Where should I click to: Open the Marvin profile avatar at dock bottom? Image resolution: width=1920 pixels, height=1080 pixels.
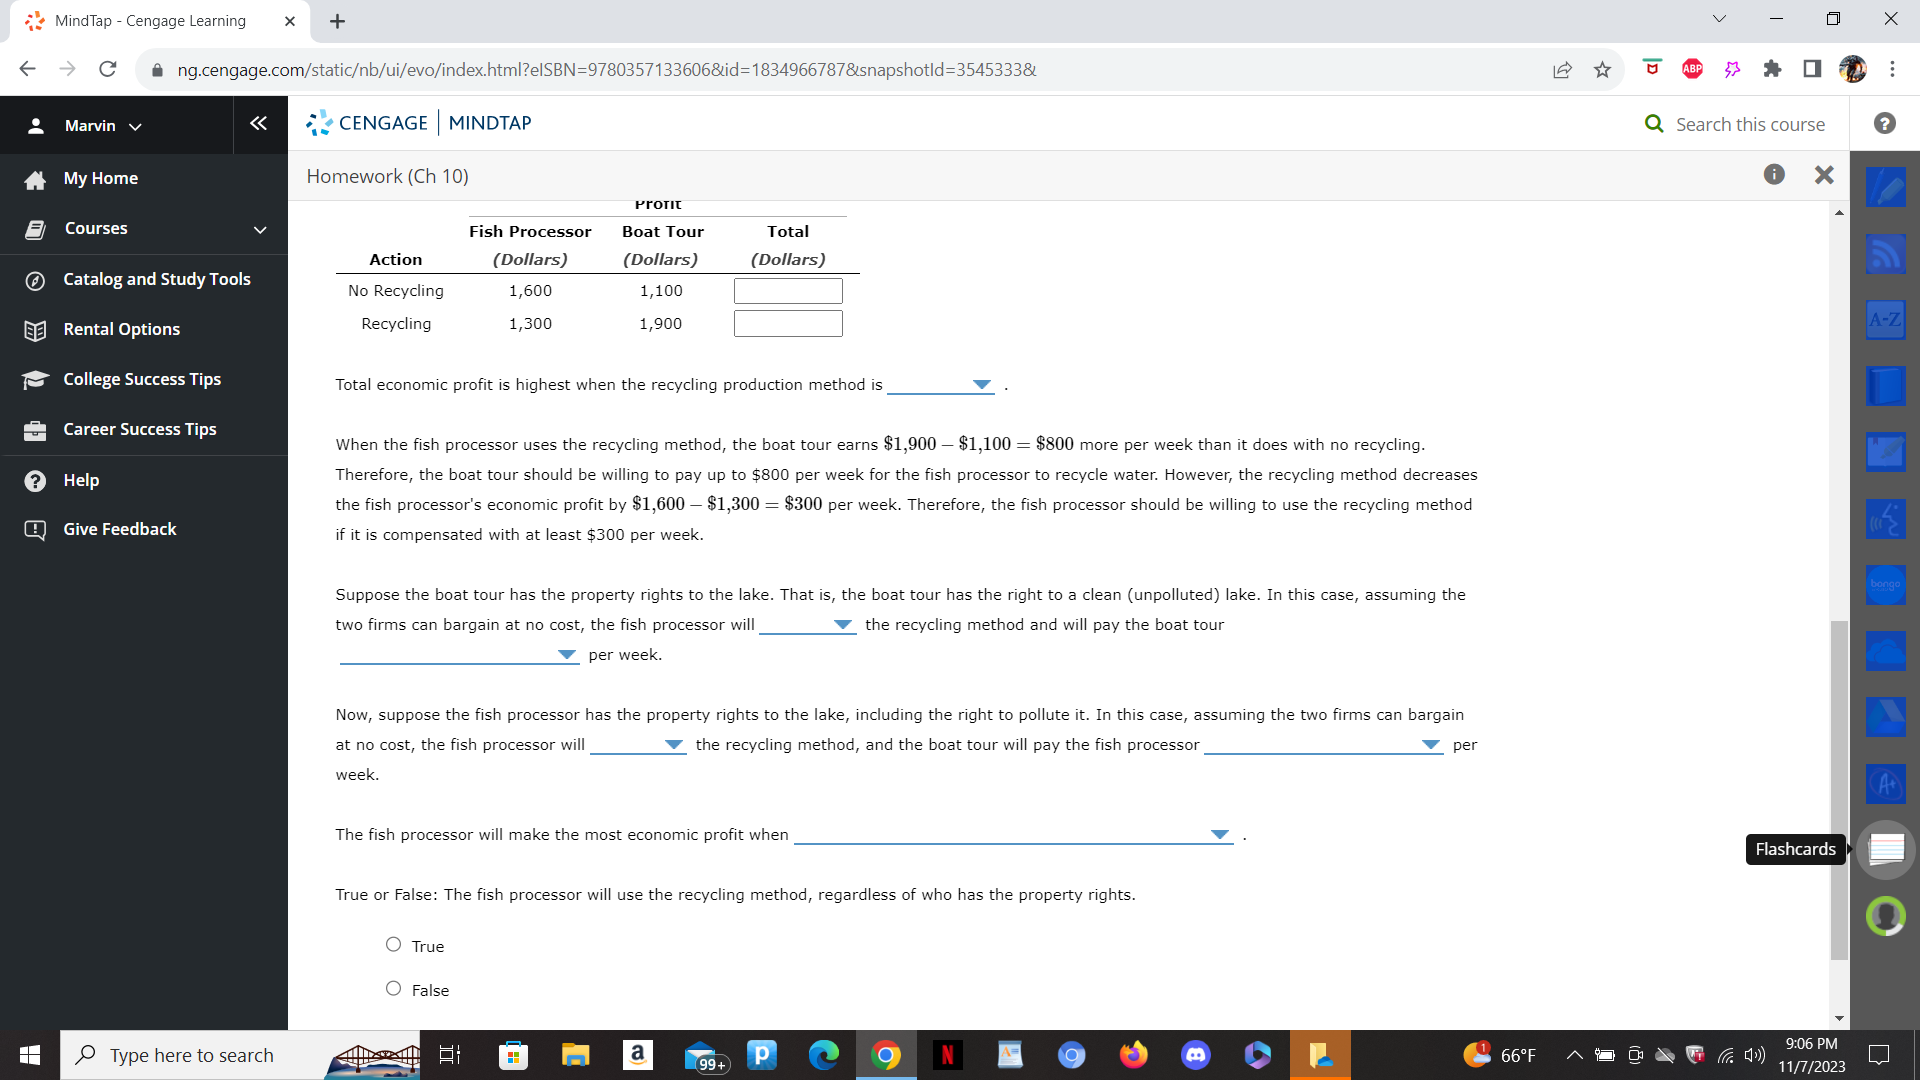(1886, 915)
